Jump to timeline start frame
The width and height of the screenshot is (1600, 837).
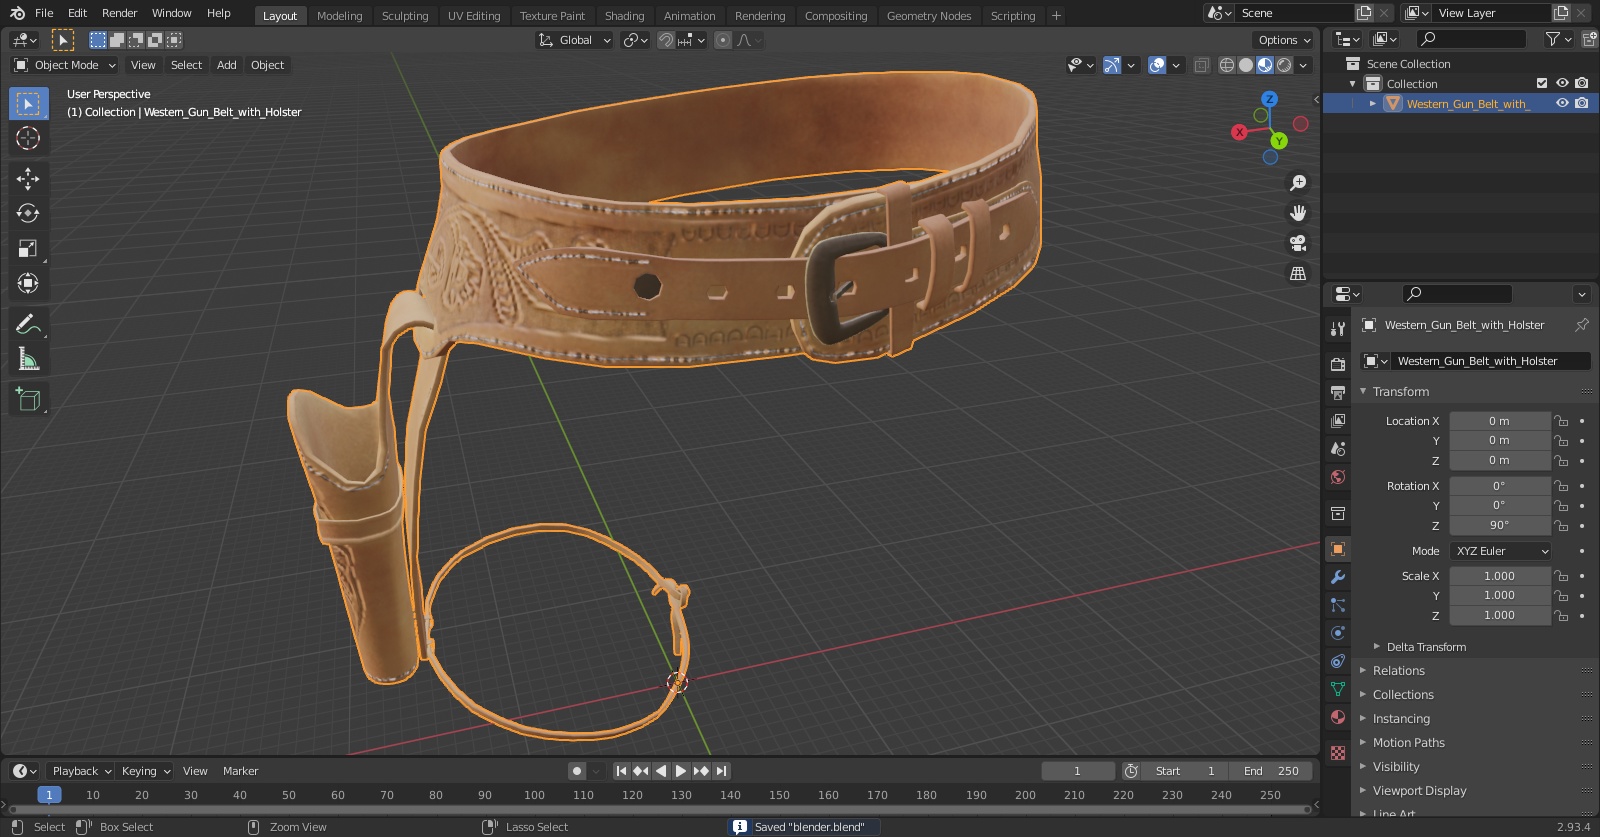[x=621, y=771]
